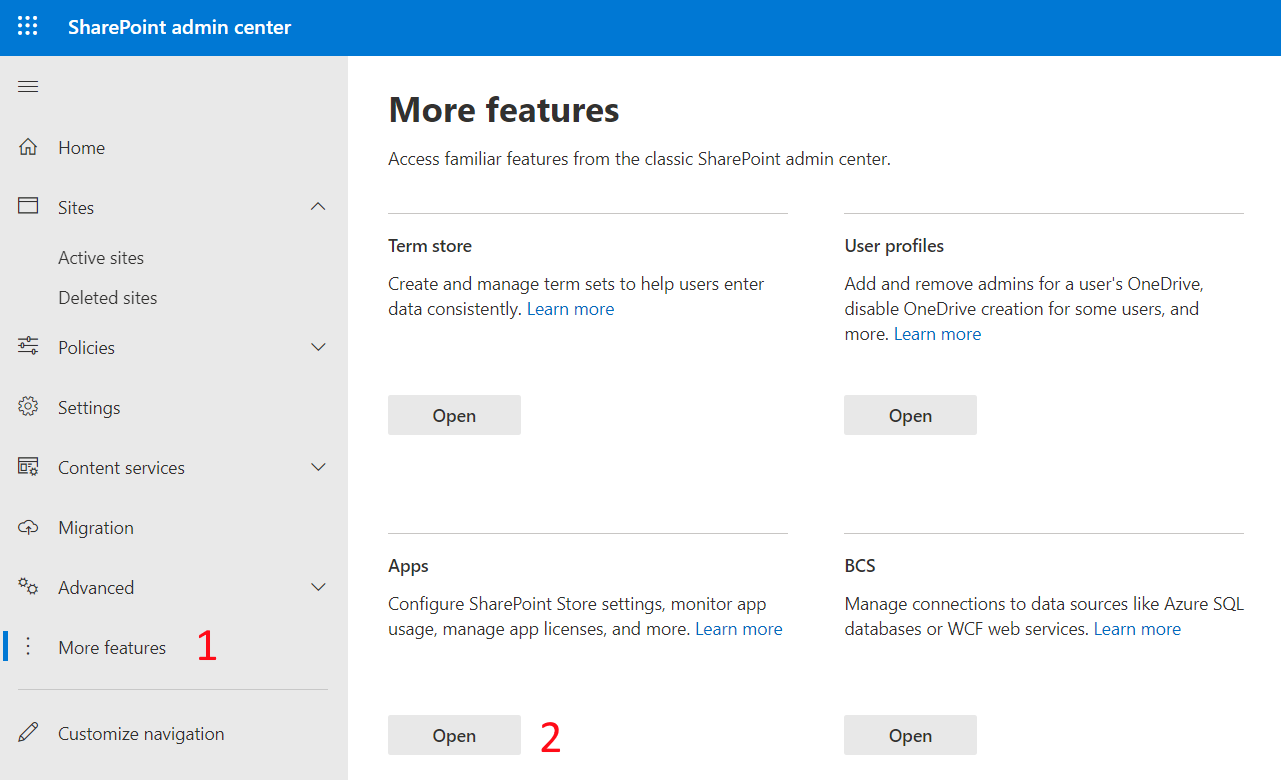Screen dimensions: 1281x780
Task: Click the Apps card title
Action: coord(408,566)
